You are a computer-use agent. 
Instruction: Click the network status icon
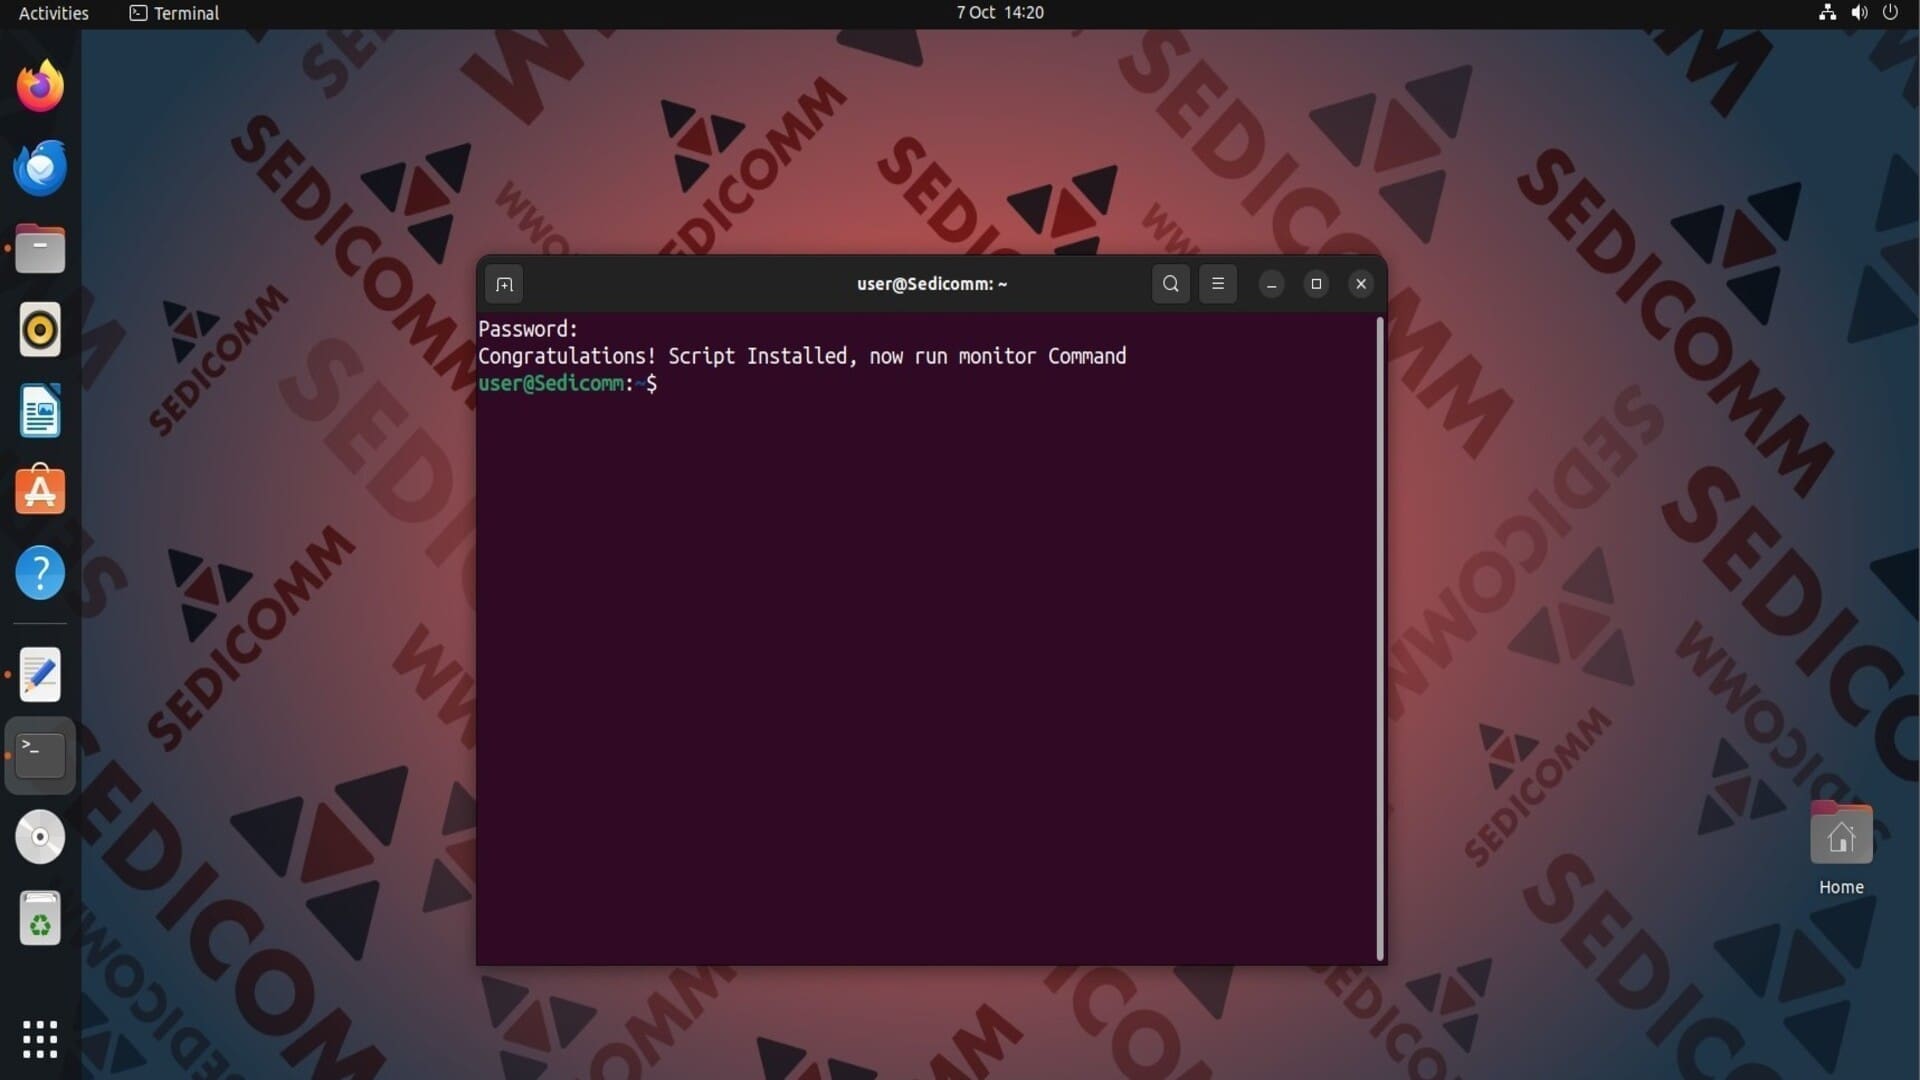click(1827, 13)
